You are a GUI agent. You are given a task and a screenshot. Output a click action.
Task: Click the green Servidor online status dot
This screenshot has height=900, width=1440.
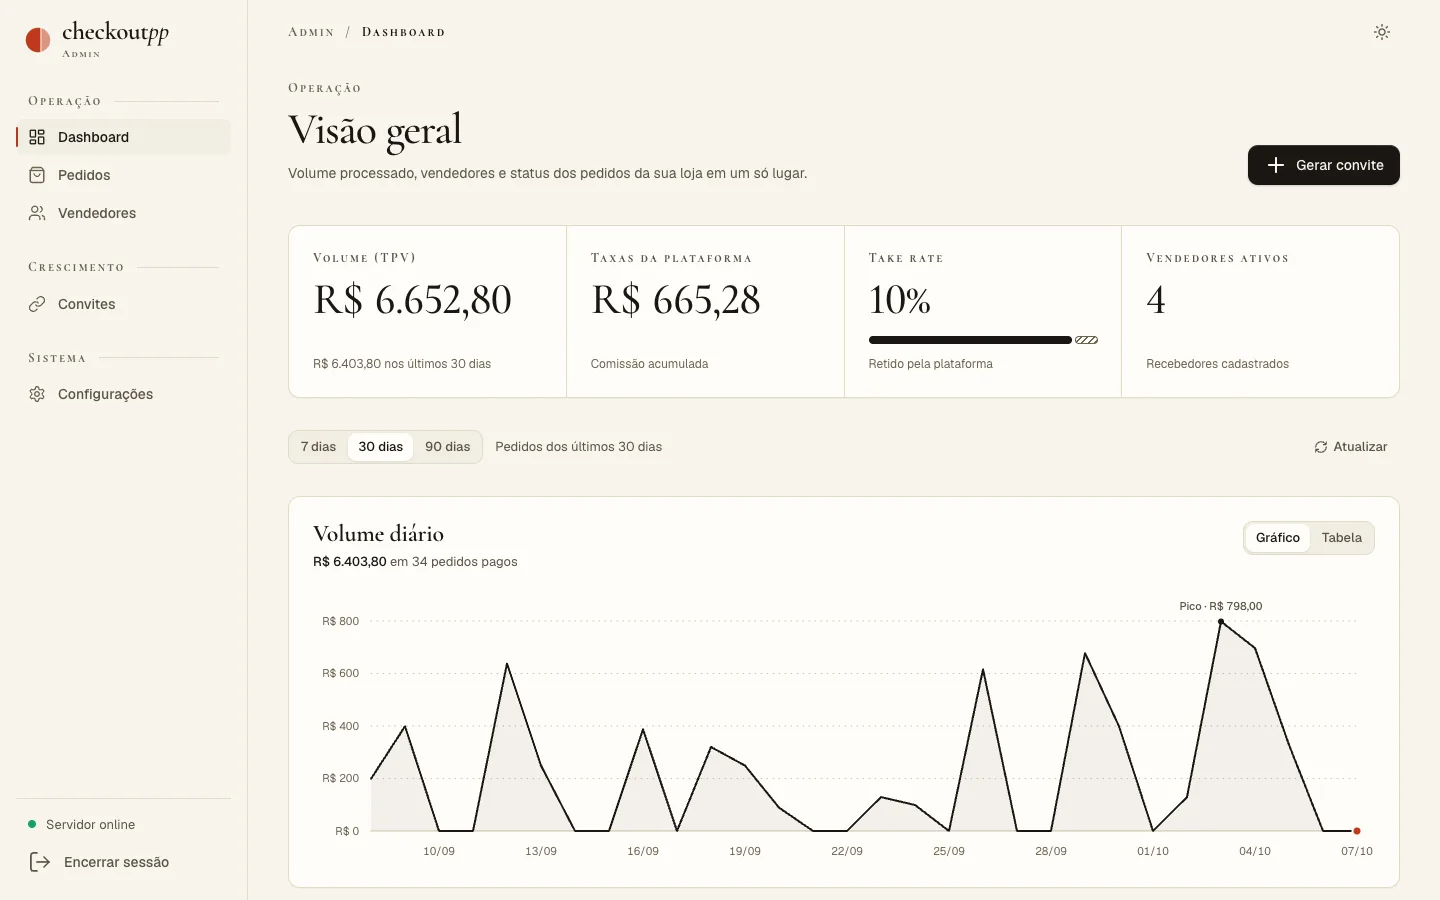[x=32, y=824]
